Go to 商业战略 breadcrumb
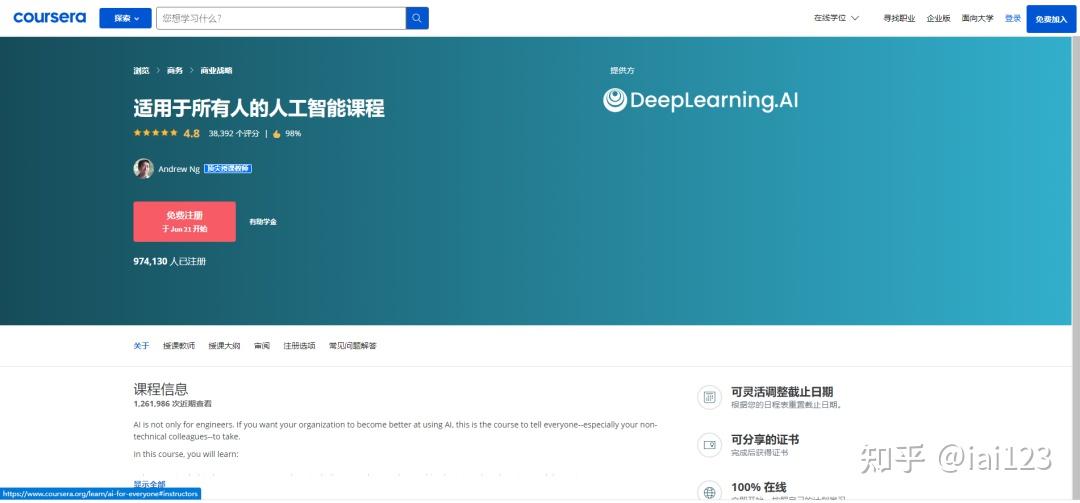 216,70
